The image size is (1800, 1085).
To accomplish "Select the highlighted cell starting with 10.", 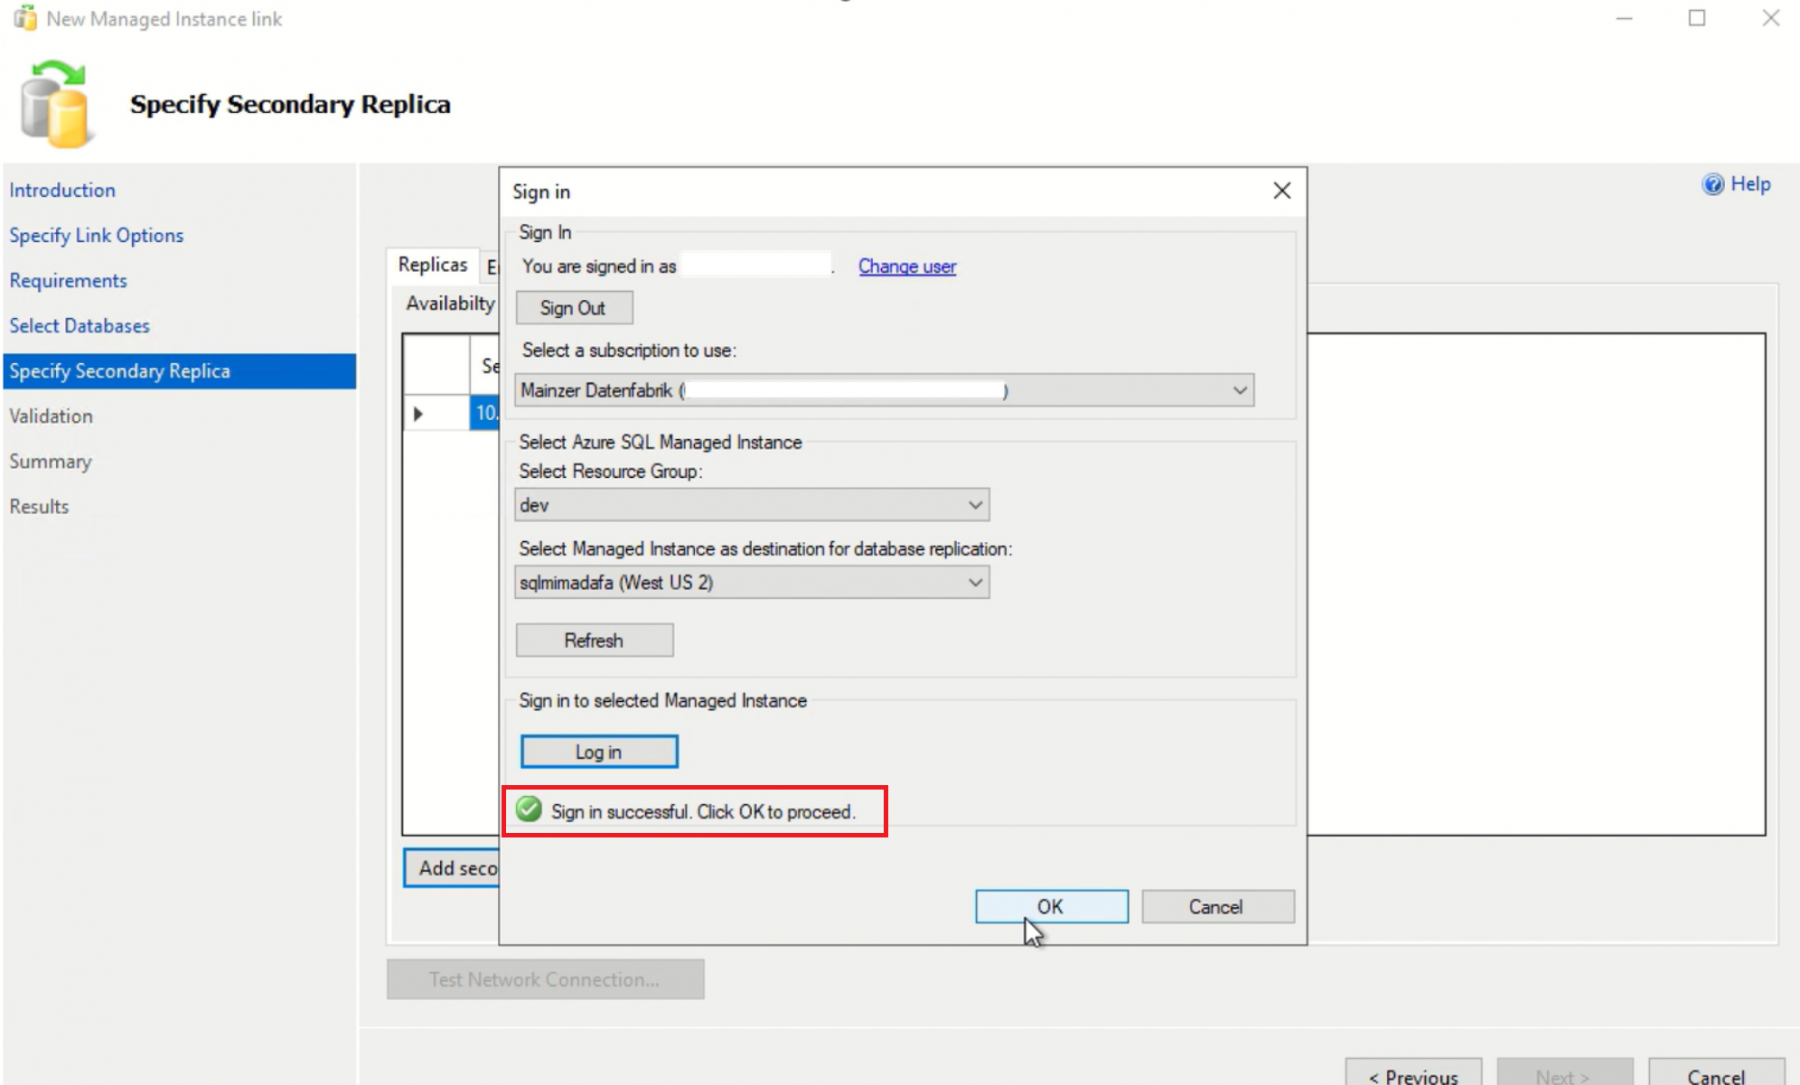I will point(485,413).
